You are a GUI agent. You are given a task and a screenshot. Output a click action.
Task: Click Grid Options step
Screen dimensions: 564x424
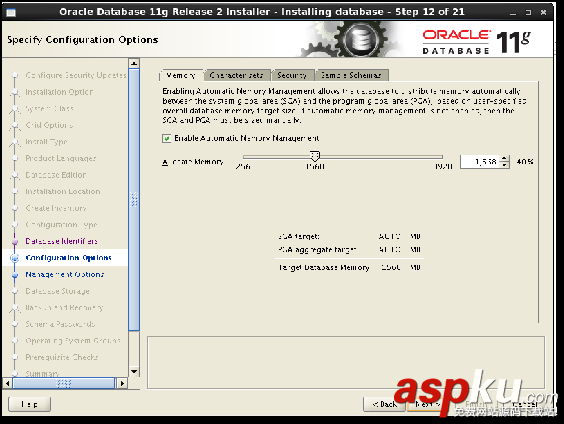click(x=49, y=125)
